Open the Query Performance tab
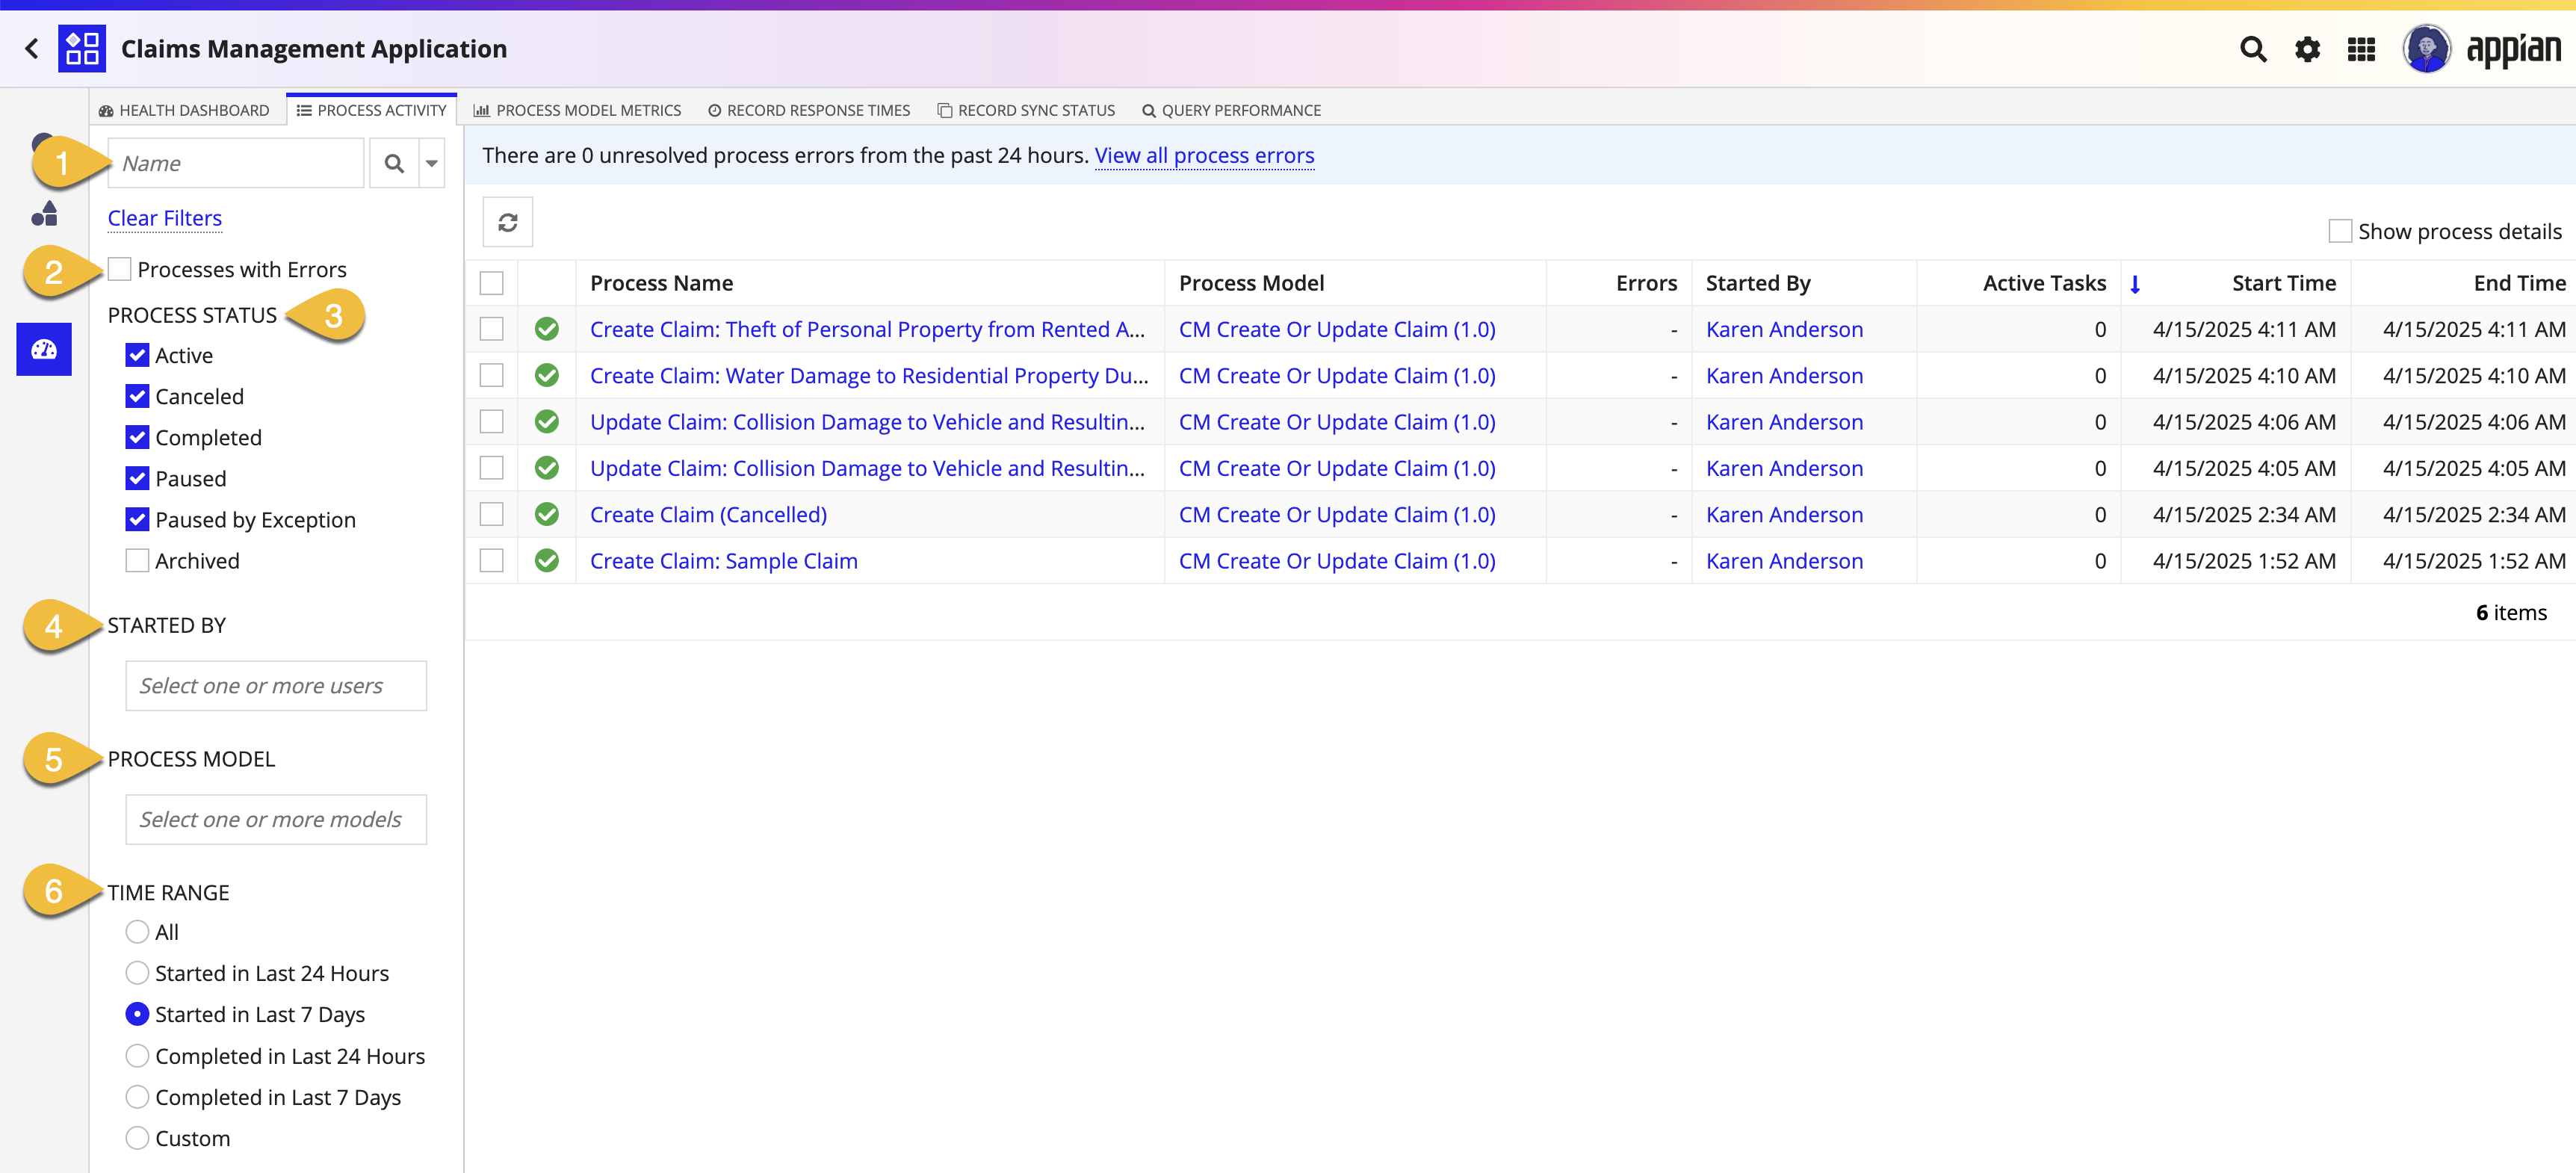Screen dimensions: 2576x1173 [1231, 110]
